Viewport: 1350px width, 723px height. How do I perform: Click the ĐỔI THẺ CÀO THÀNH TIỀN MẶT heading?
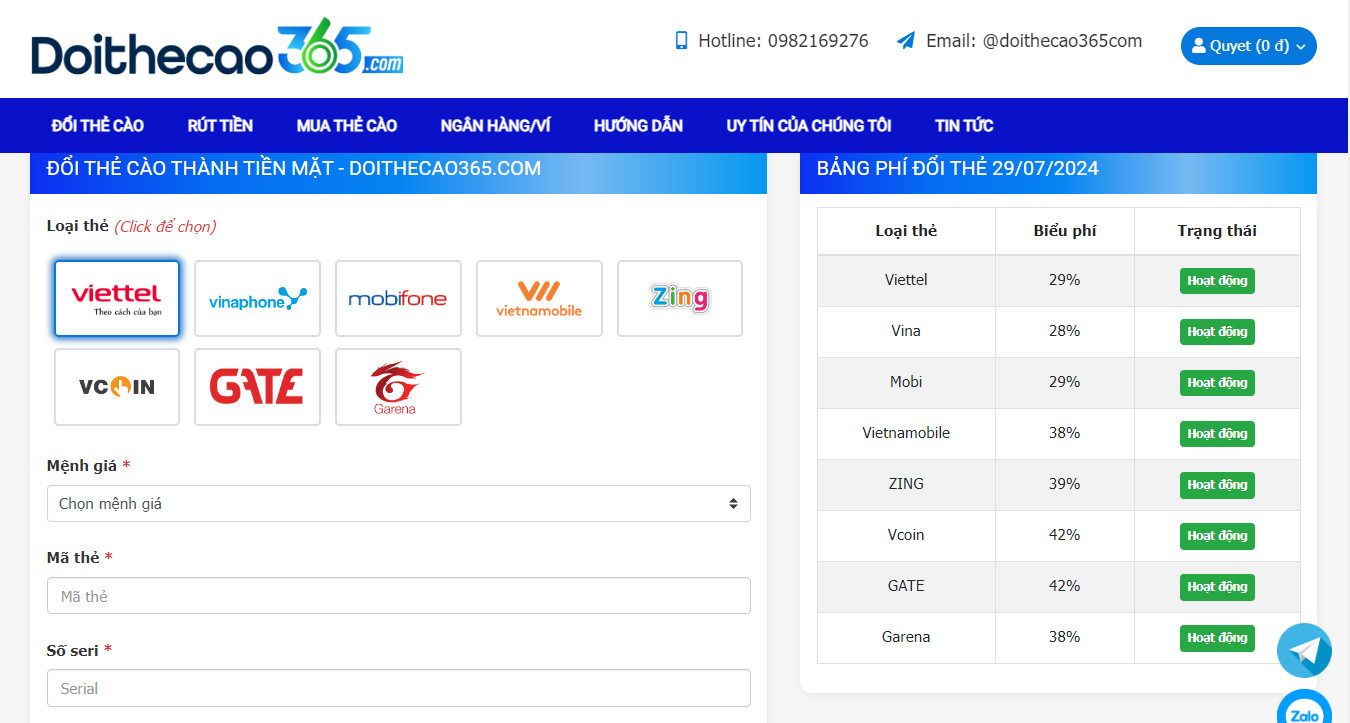pos(294,169)
